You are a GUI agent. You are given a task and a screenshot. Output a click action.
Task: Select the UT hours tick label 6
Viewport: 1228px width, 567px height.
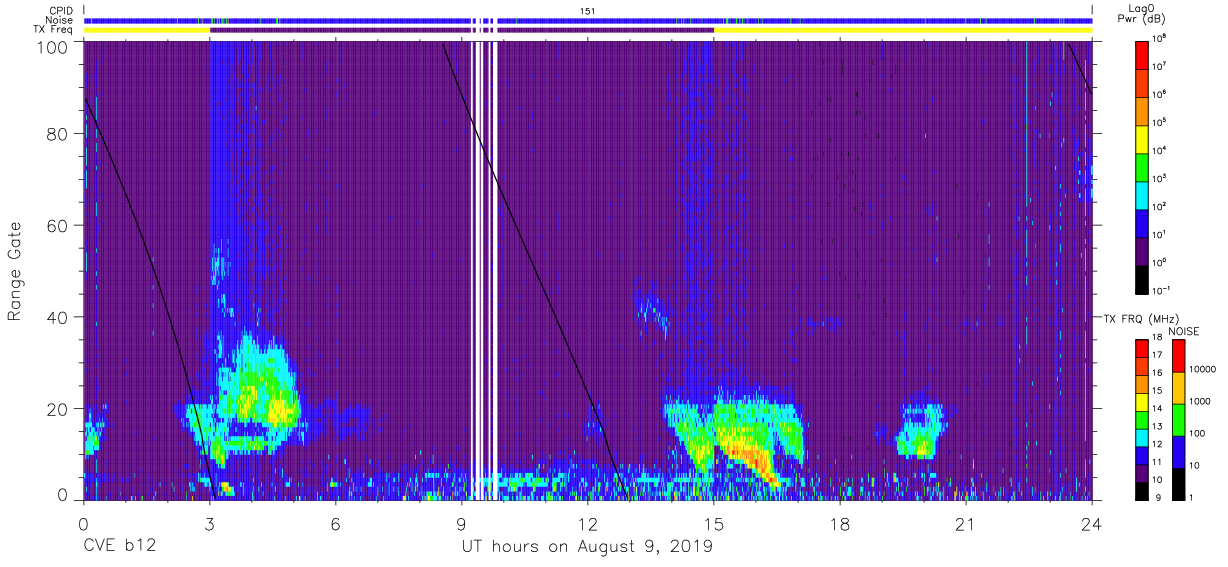coord(336,523)
